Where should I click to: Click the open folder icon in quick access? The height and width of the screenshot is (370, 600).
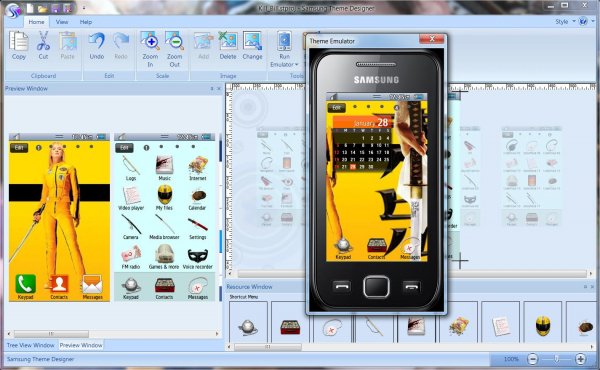pyautogui.click(x=42, y=8)
